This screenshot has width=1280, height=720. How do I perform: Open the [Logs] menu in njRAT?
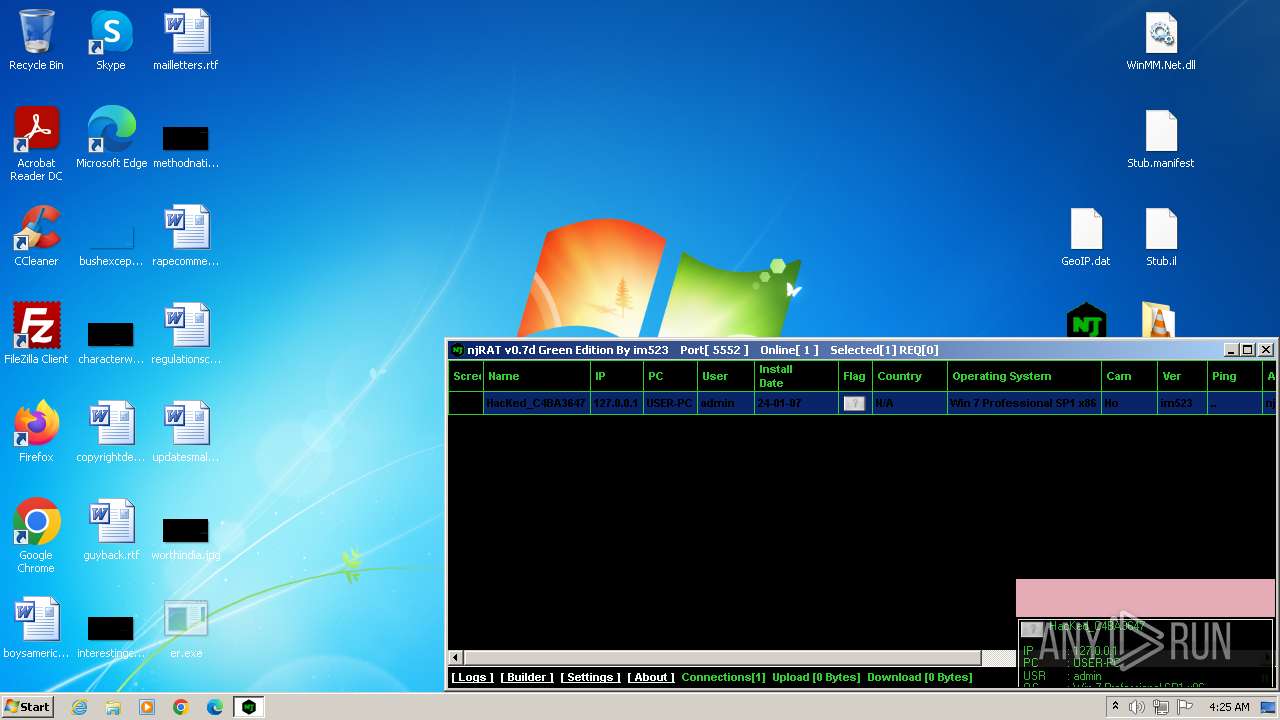click(x=473, y=677)
